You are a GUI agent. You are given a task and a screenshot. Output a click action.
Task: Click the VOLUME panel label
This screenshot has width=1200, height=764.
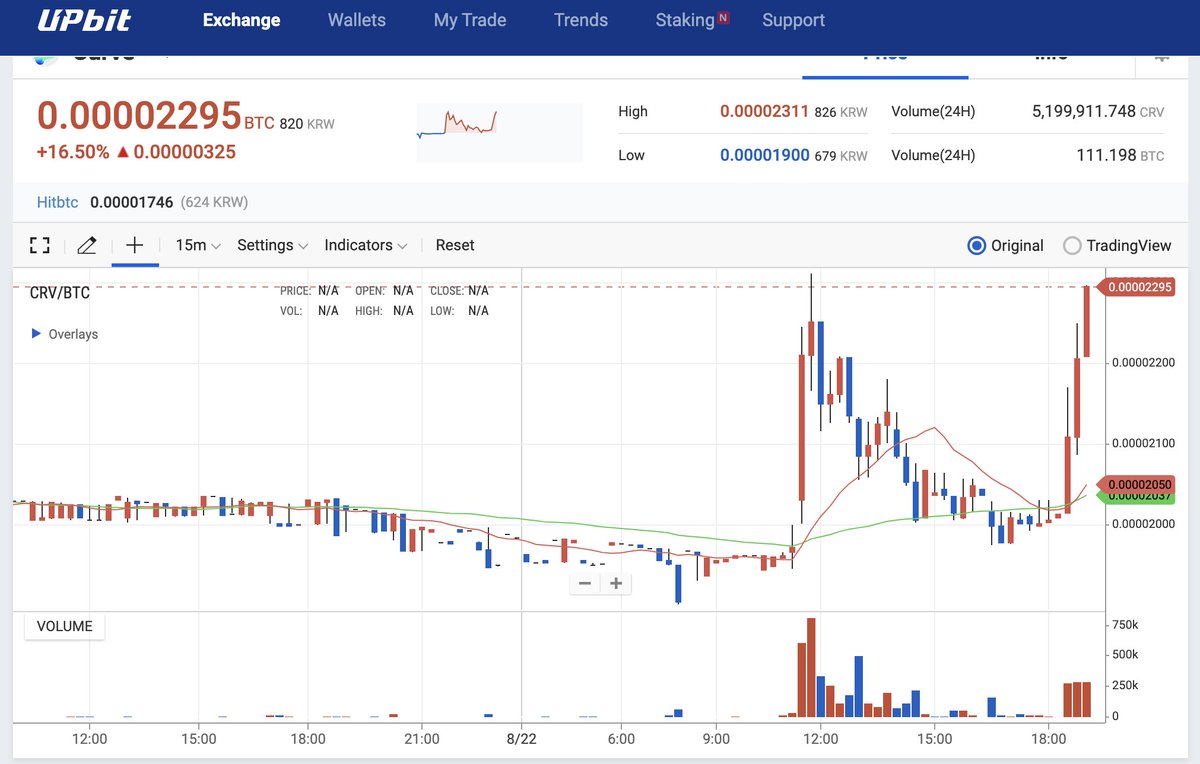65,627
